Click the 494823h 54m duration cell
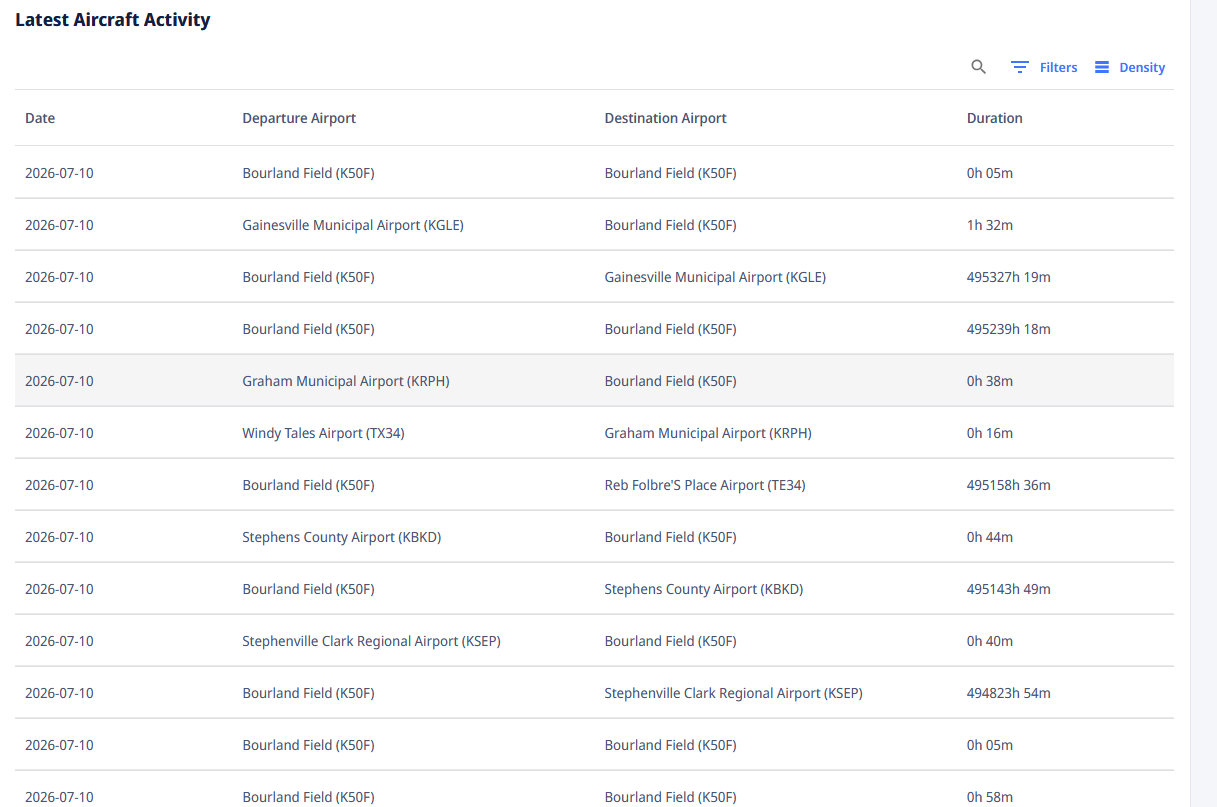The width and height of the screenshot is (1217, 807). (x=1009, y=693)
